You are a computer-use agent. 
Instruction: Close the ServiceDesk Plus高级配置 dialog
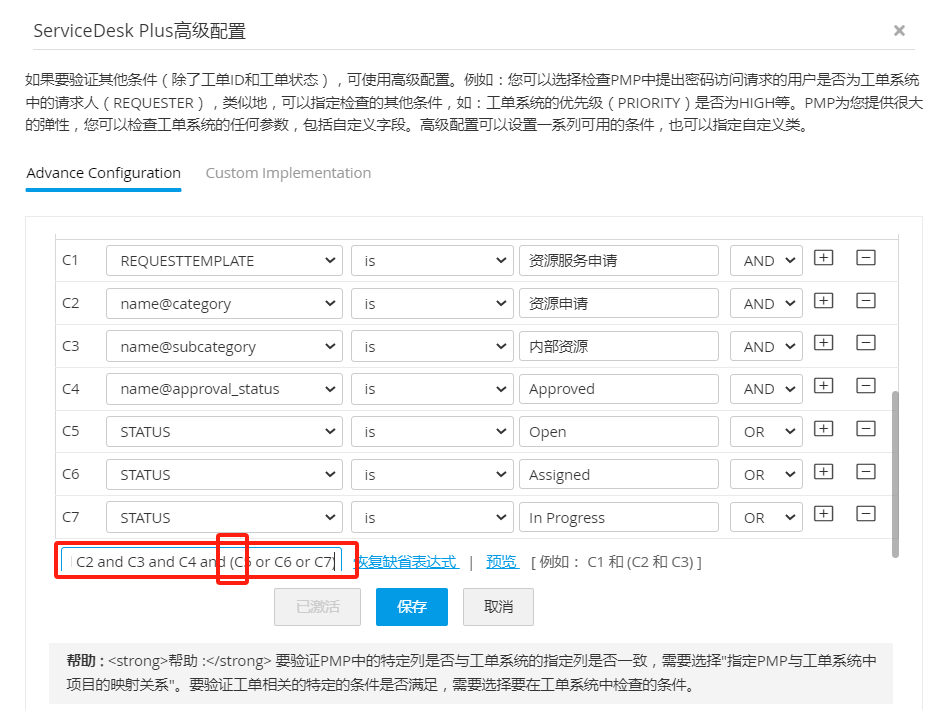[x=899, y=30]
